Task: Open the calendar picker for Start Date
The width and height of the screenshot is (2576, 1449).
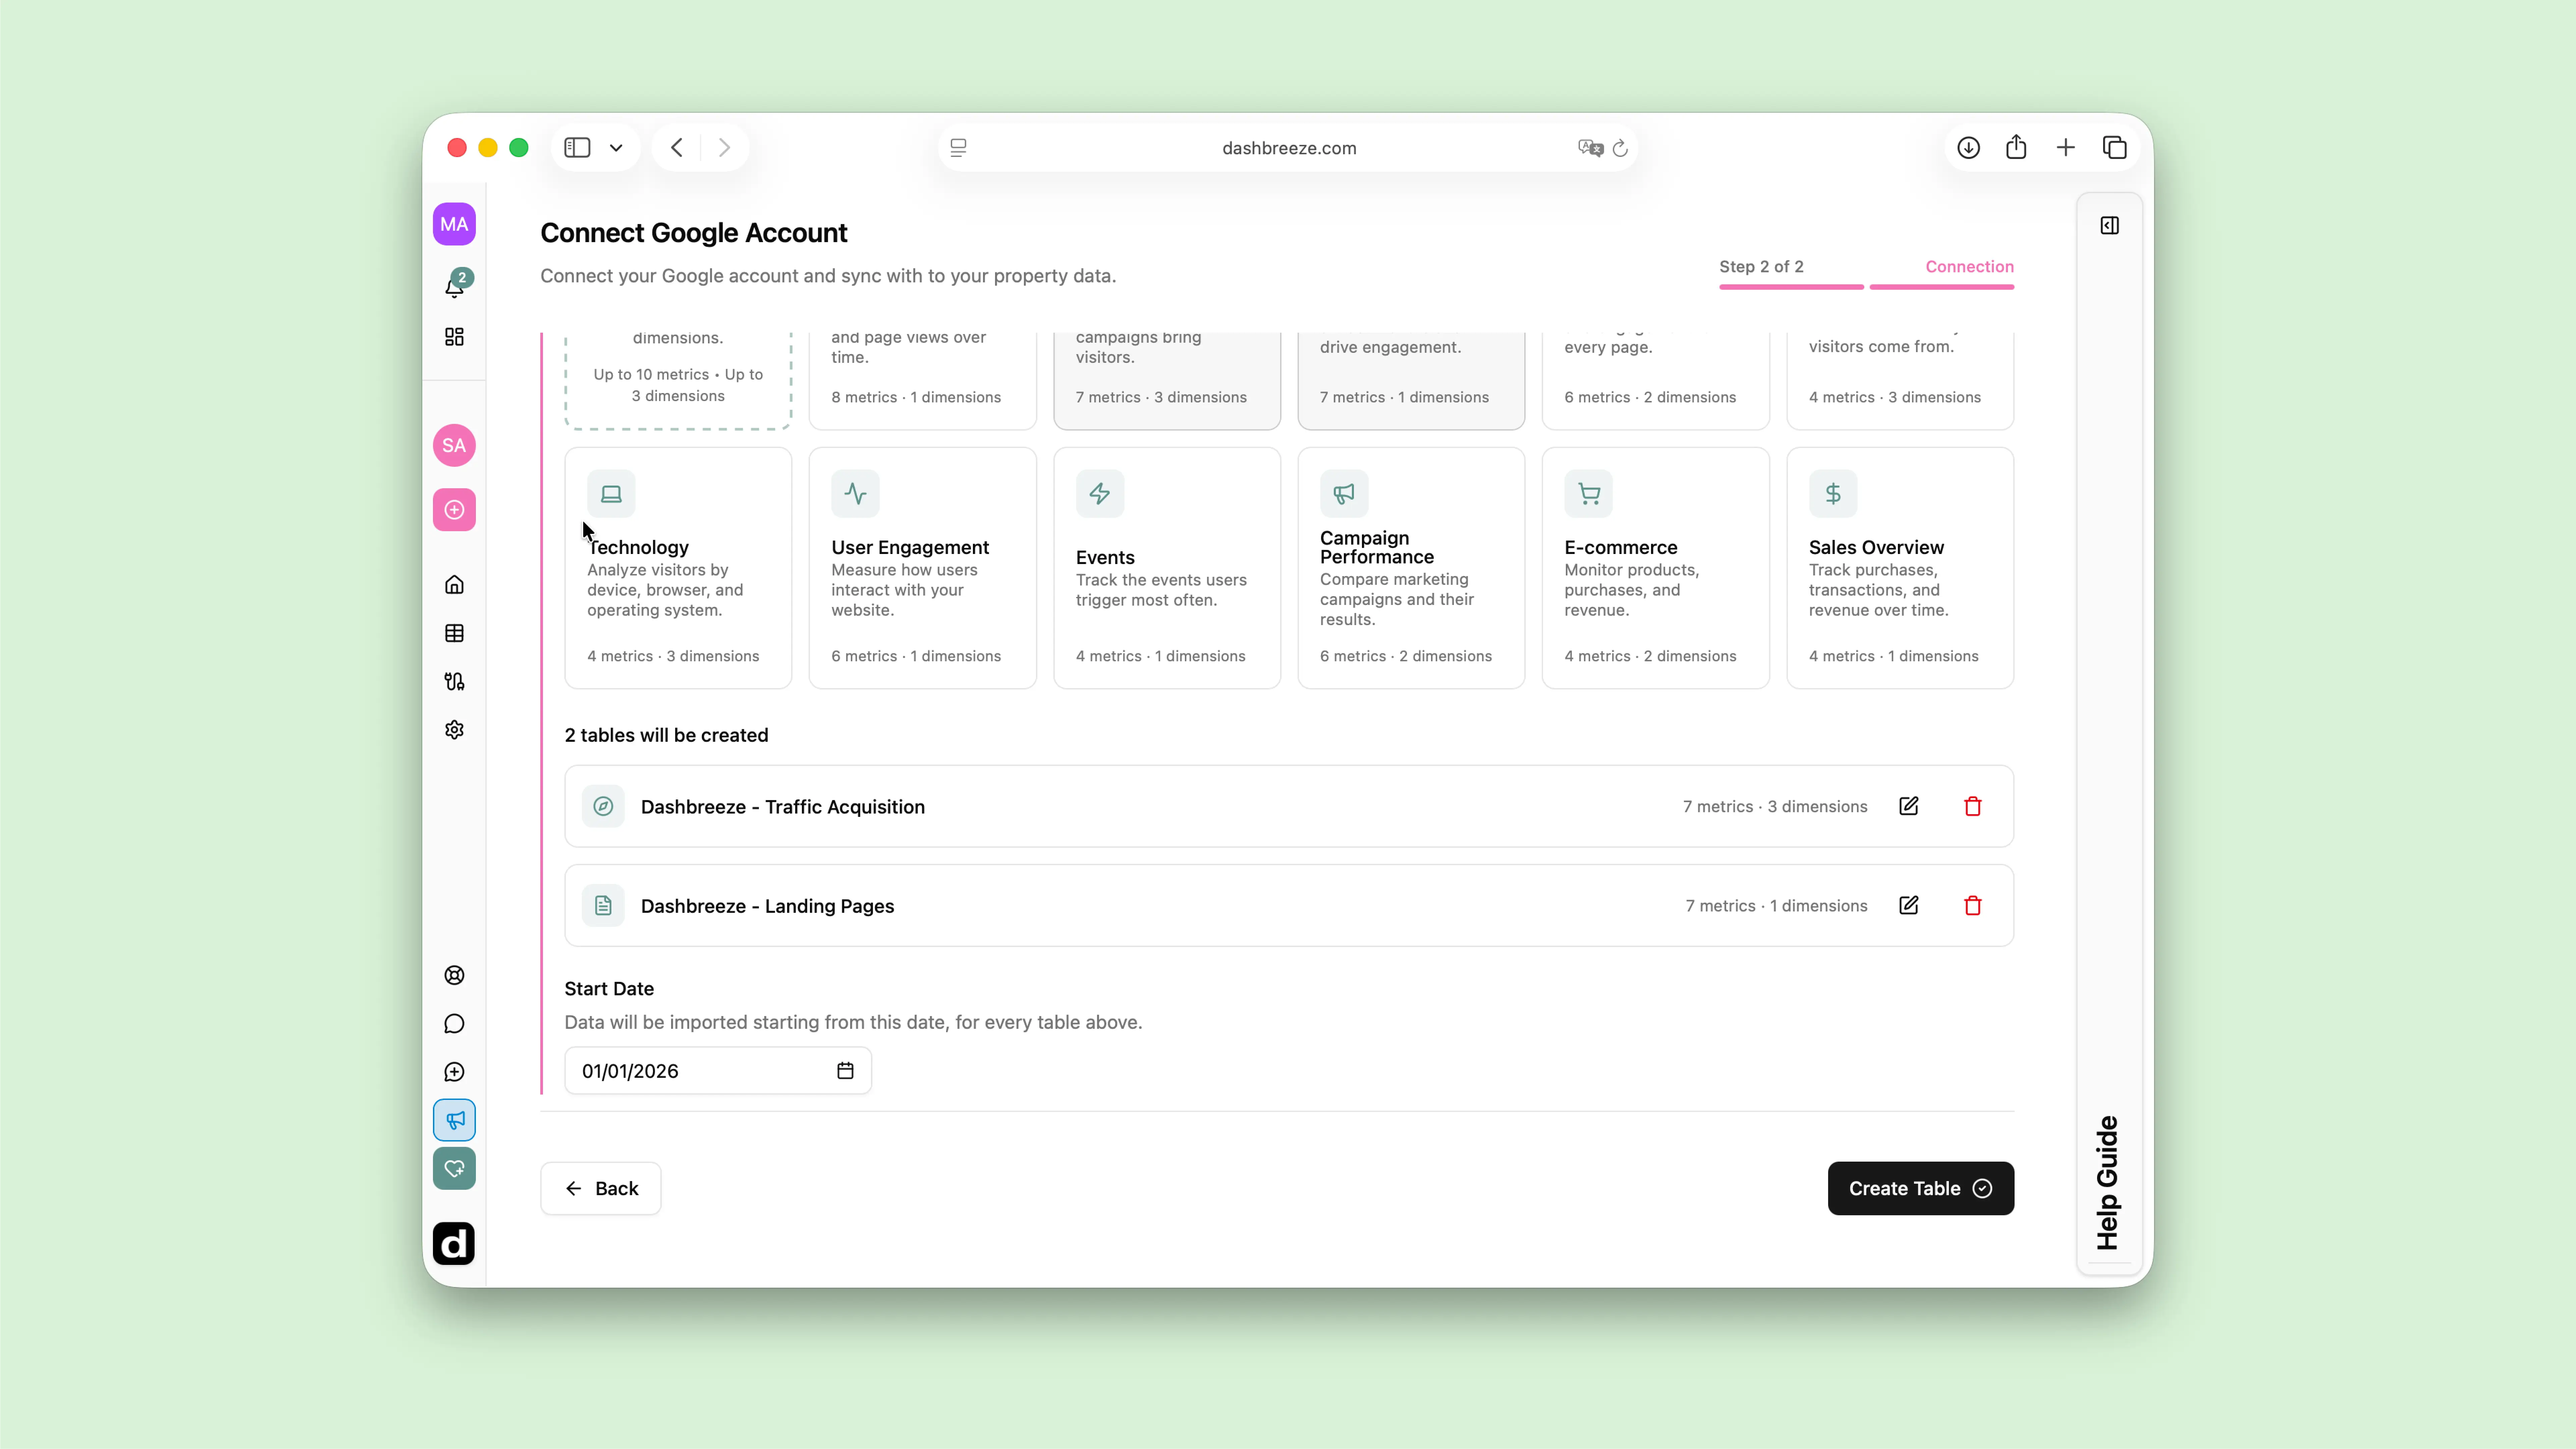Action: click(845, 1071)
